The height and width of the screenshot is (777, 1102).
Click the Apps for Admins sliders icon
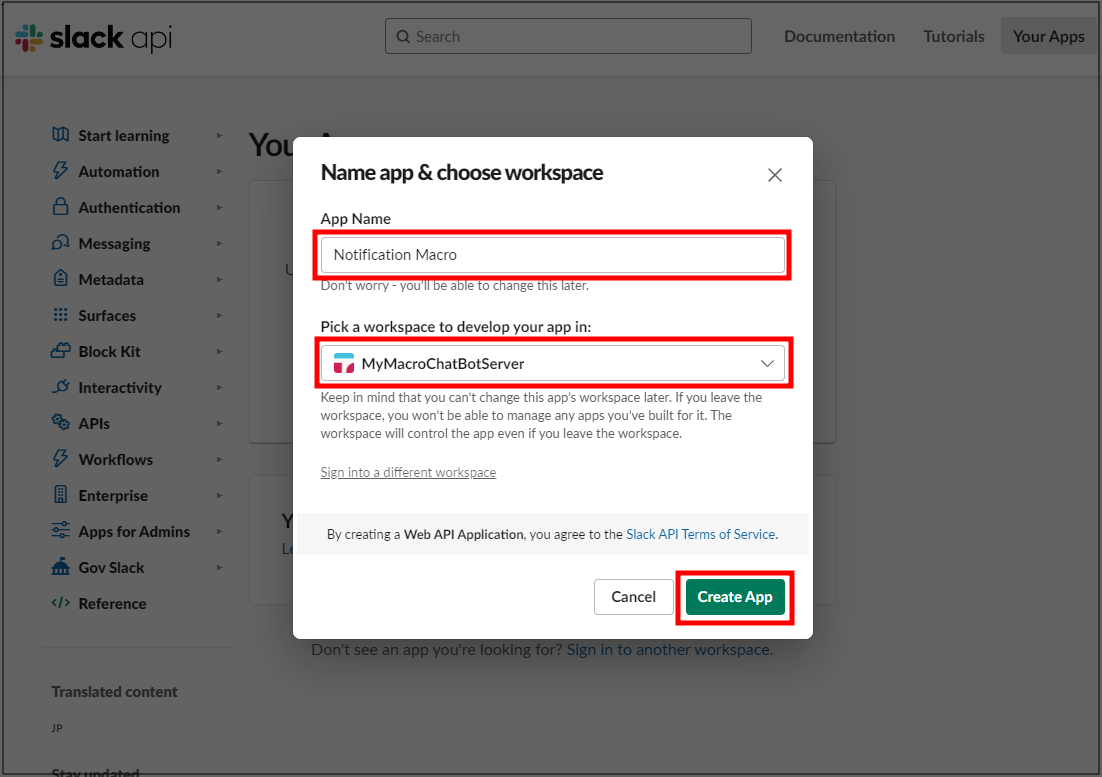[60, 530]
